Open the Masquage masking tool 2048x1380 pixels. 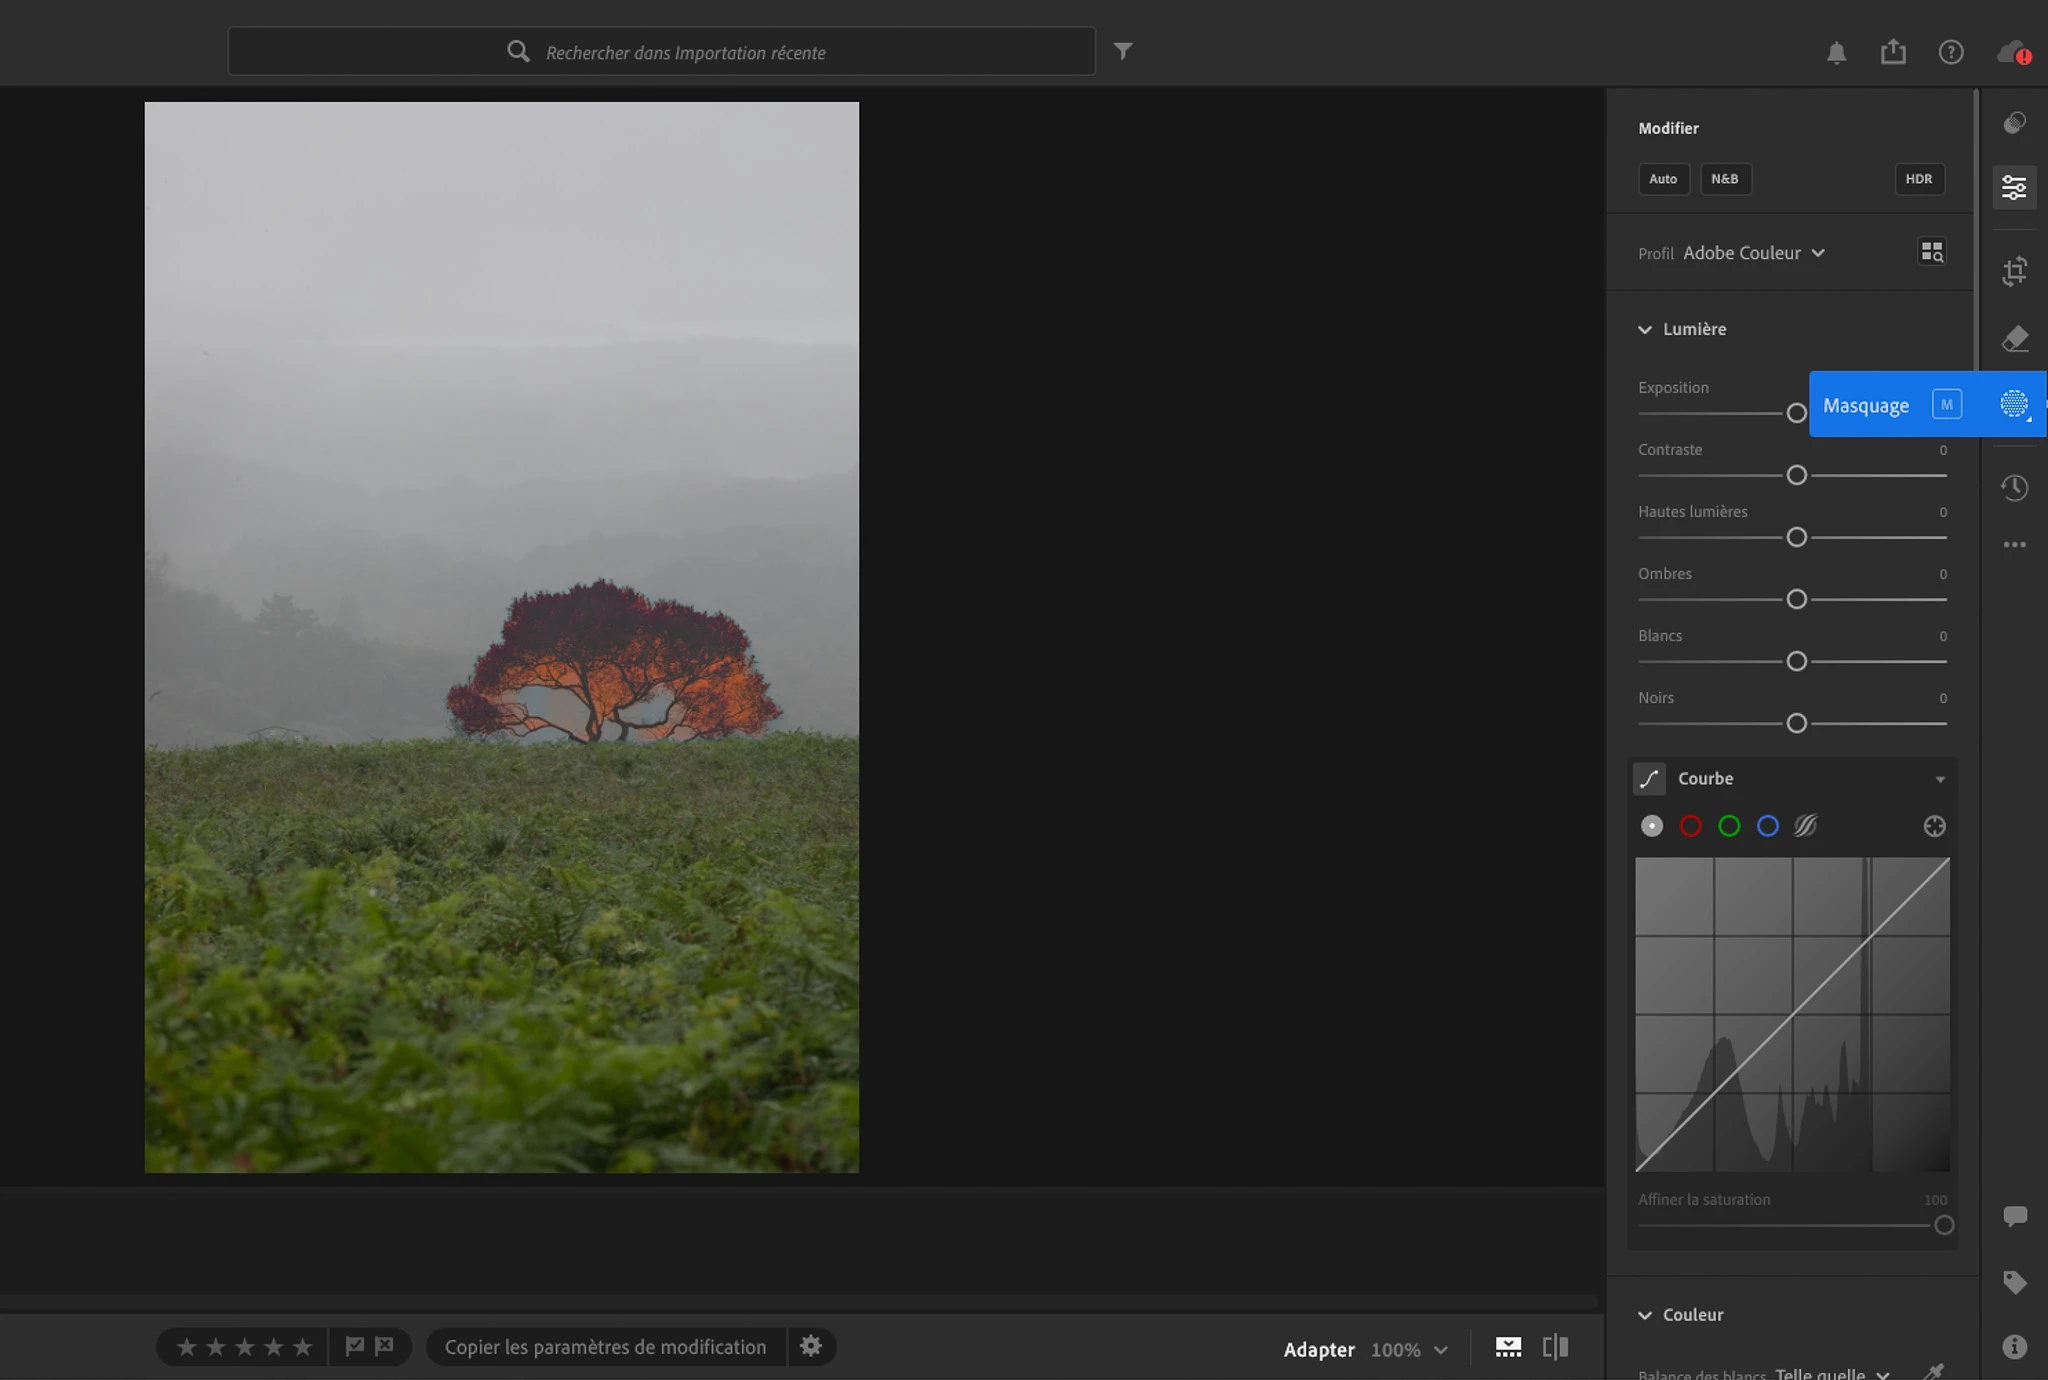tap(2013, 404)
